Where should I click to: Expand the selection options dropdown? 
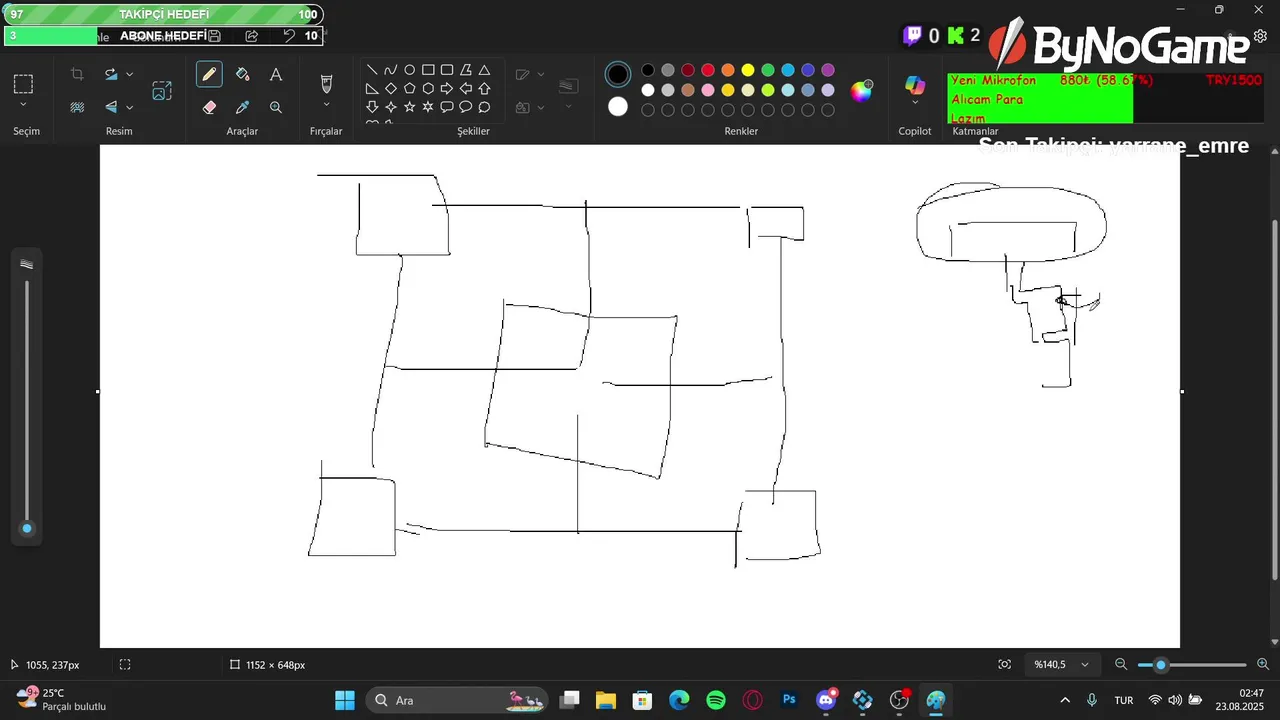coord(23,105)
